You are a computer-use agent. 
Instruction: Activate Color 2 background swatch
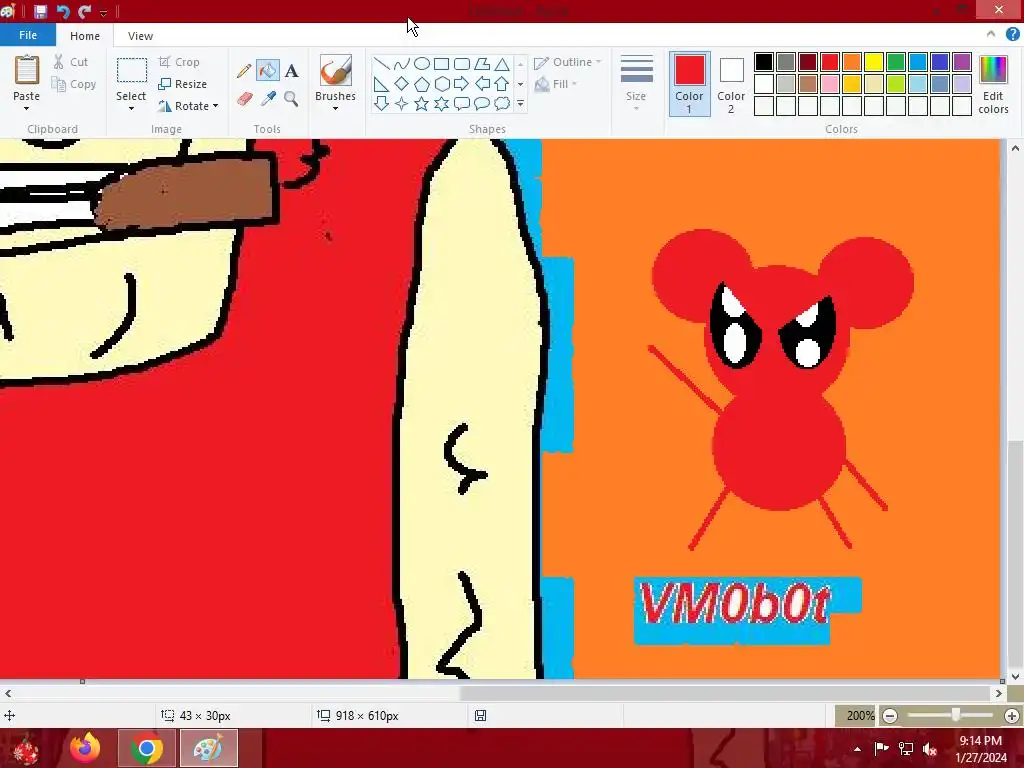(731, 84)
